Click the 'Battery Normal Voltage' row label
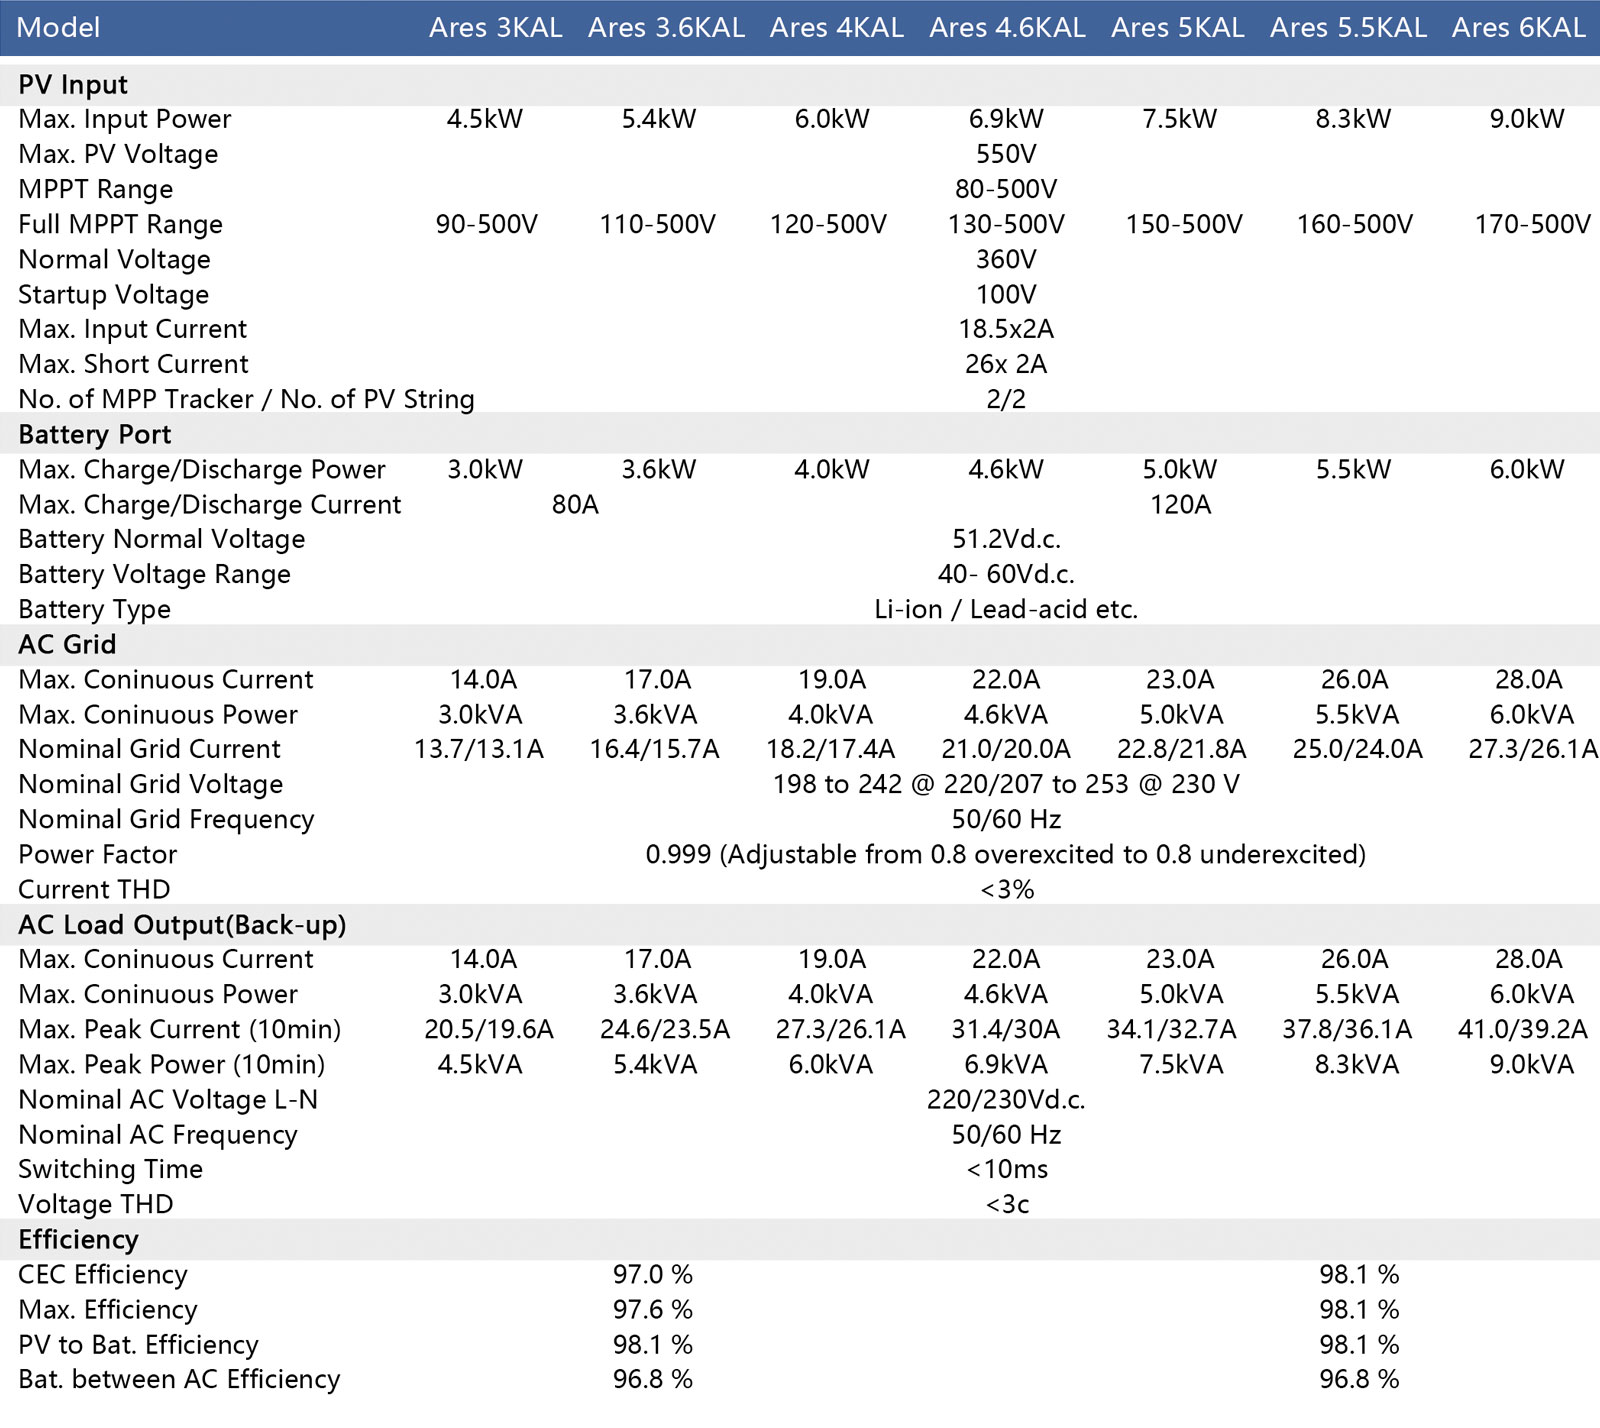The width and height of the screenshot is (1600, 1428). (x=161, y=539)
